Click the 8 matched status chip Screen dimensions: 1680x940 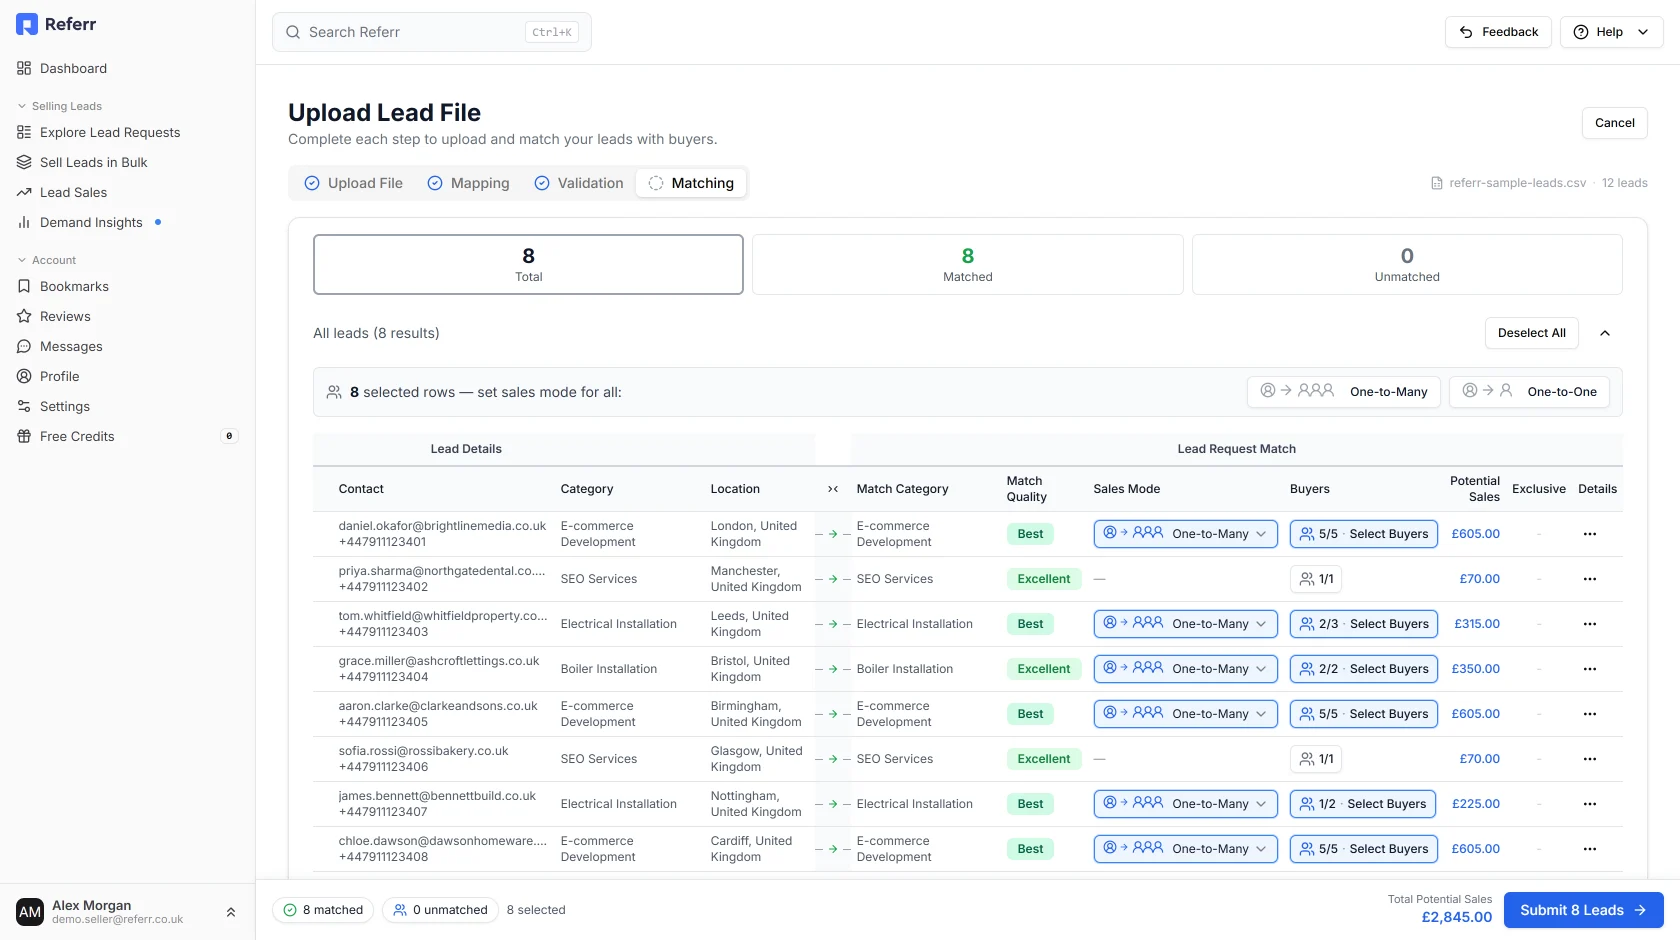[323, 910]
